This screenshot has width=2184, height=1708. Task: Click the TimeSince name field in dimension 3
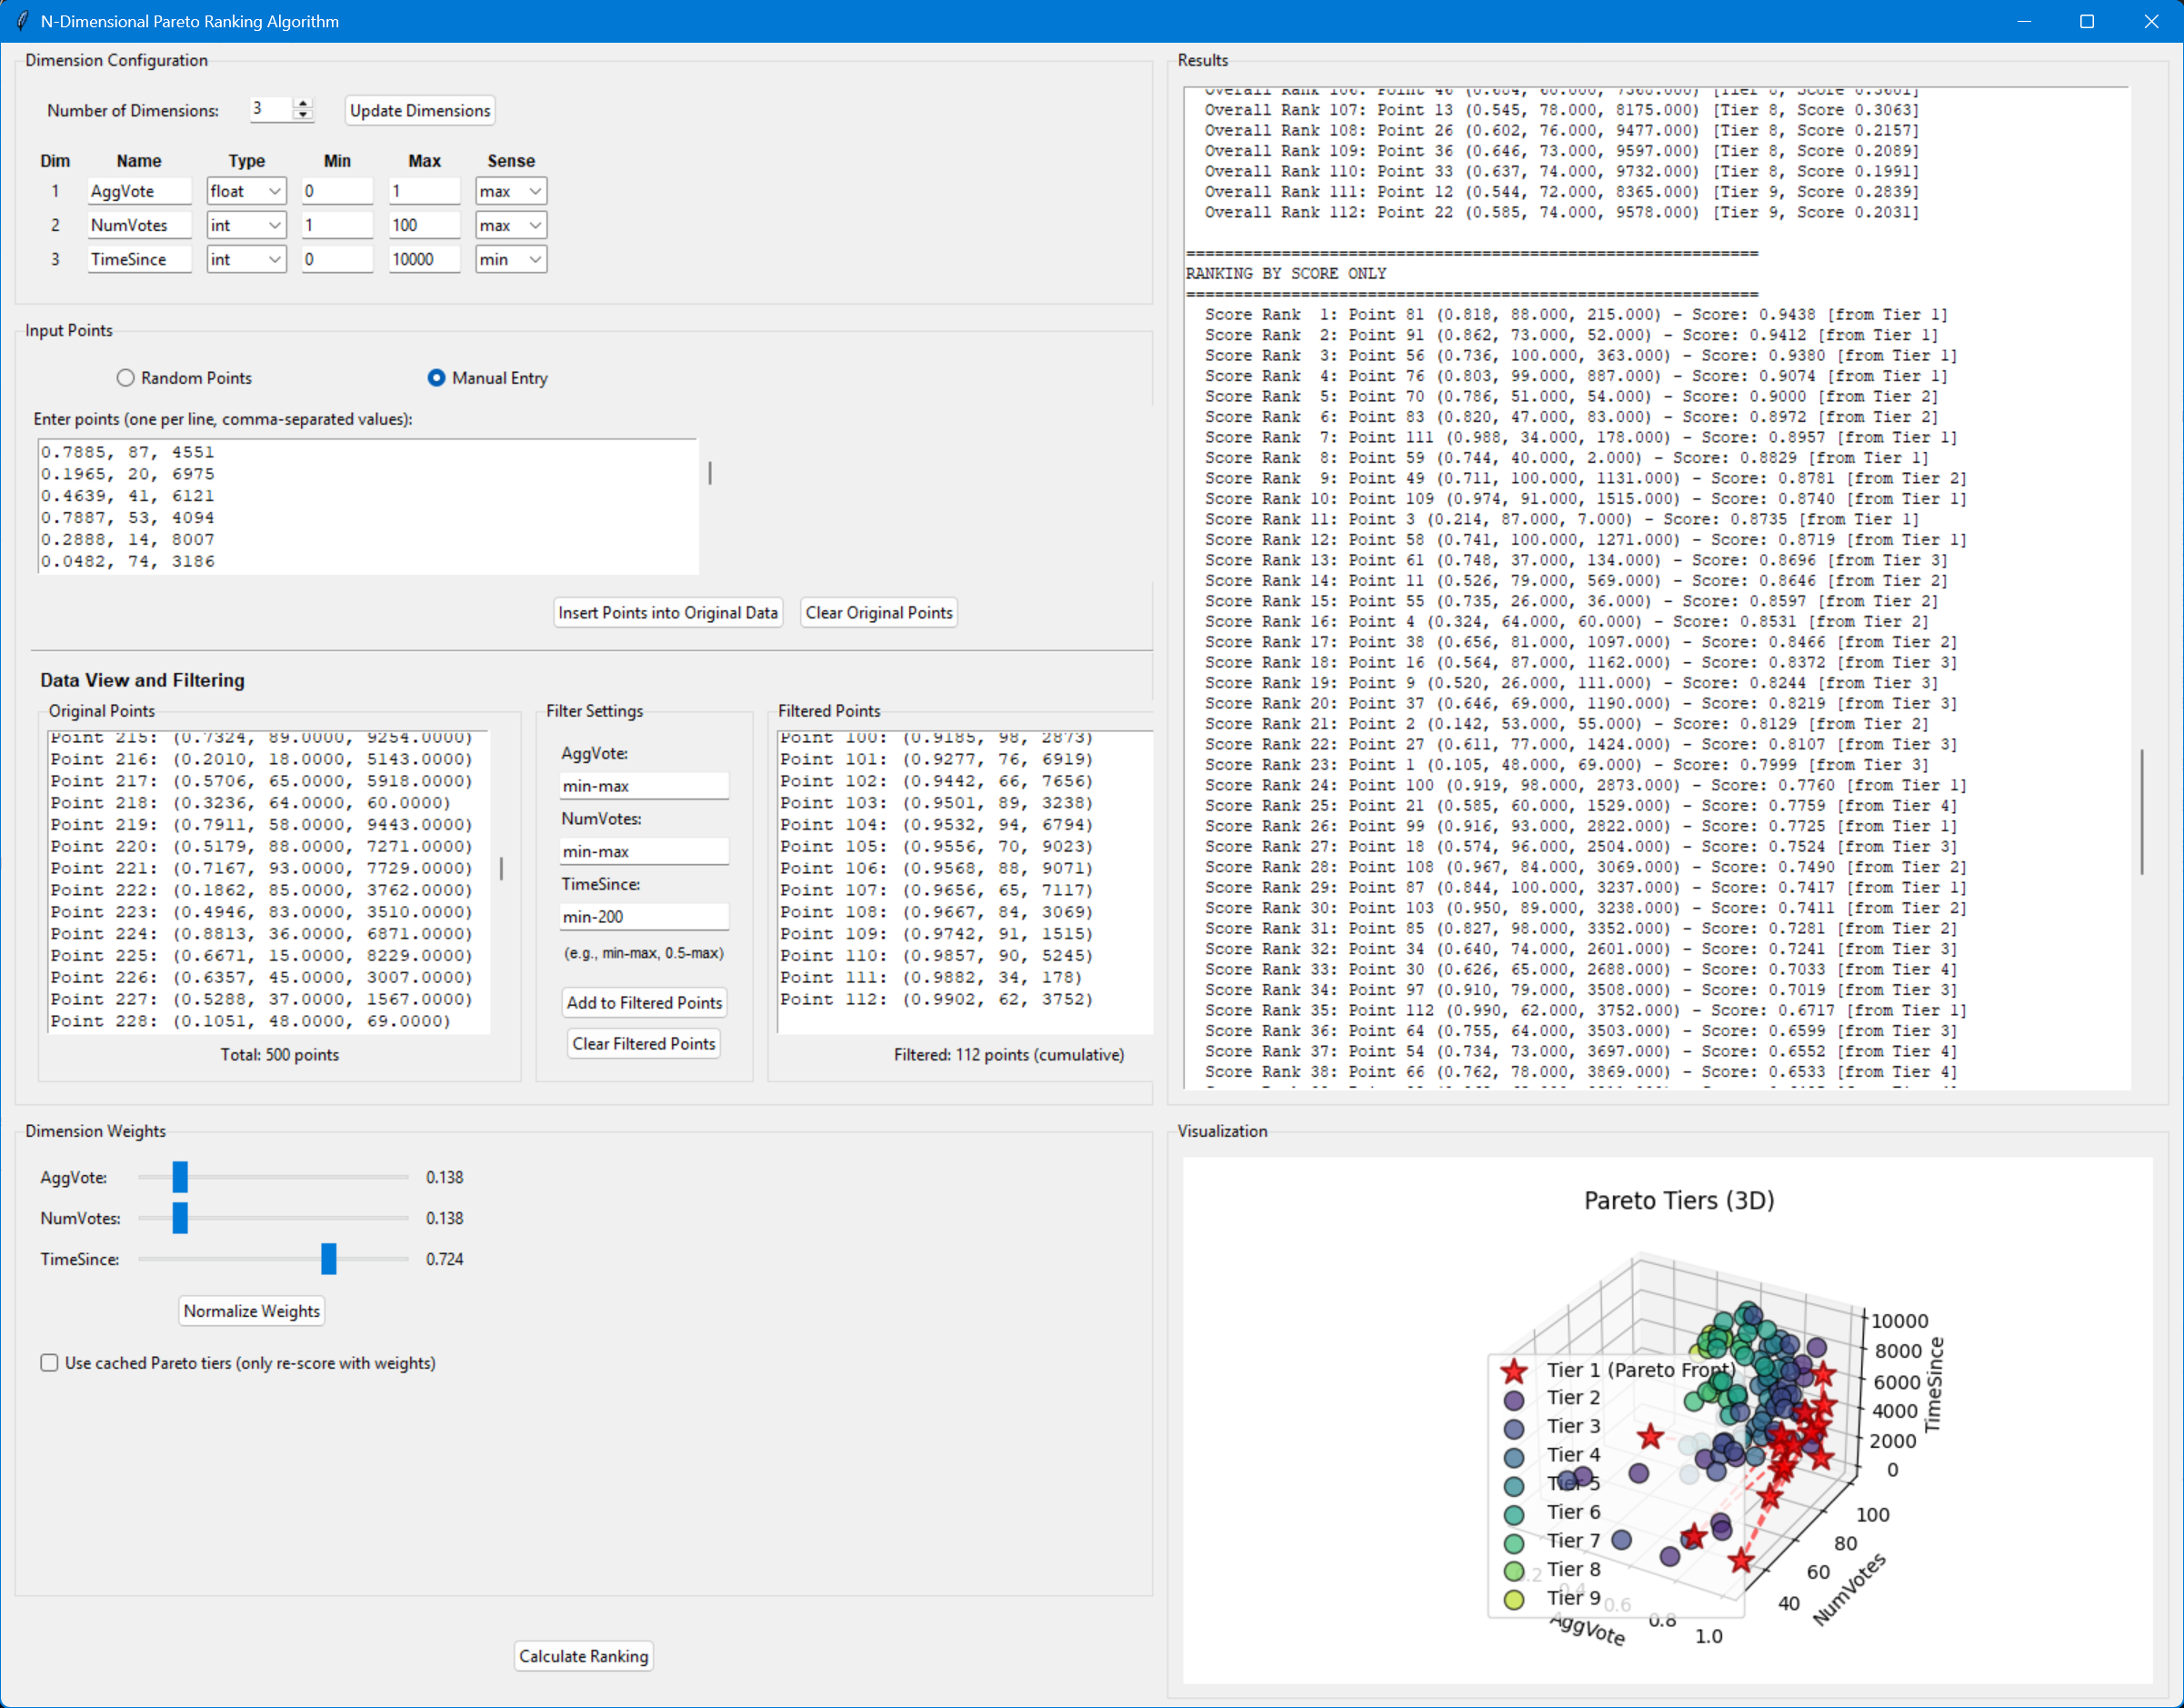[x=139, y=259]
